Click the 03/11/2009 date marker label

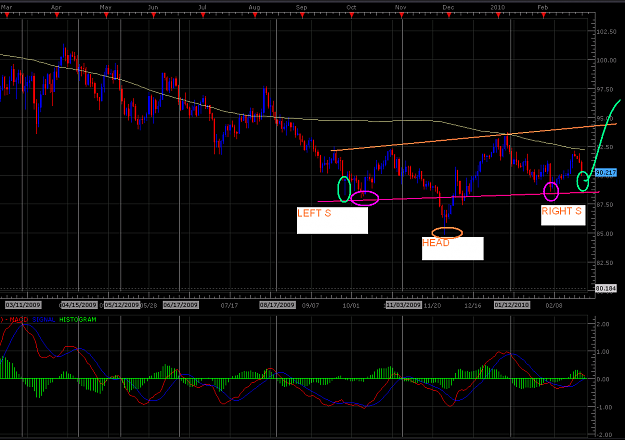(23, 305)
